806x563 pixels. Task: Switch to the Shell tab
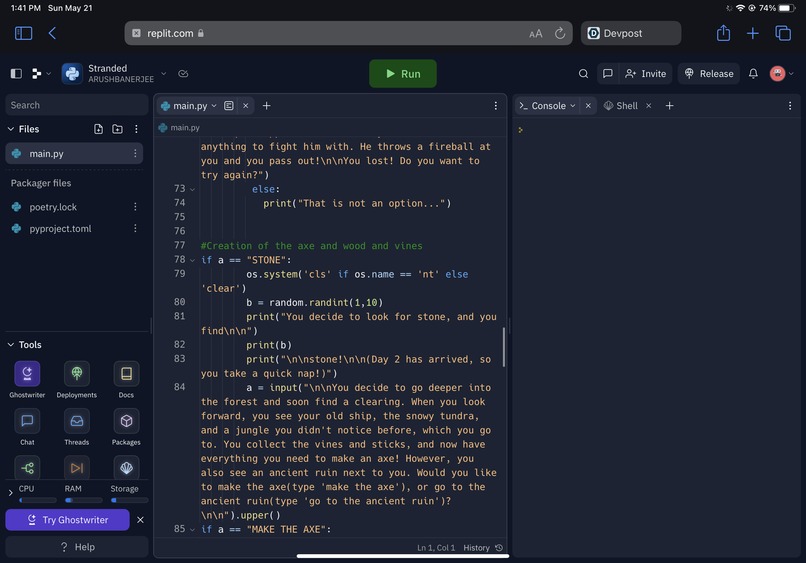coord(621,105)
